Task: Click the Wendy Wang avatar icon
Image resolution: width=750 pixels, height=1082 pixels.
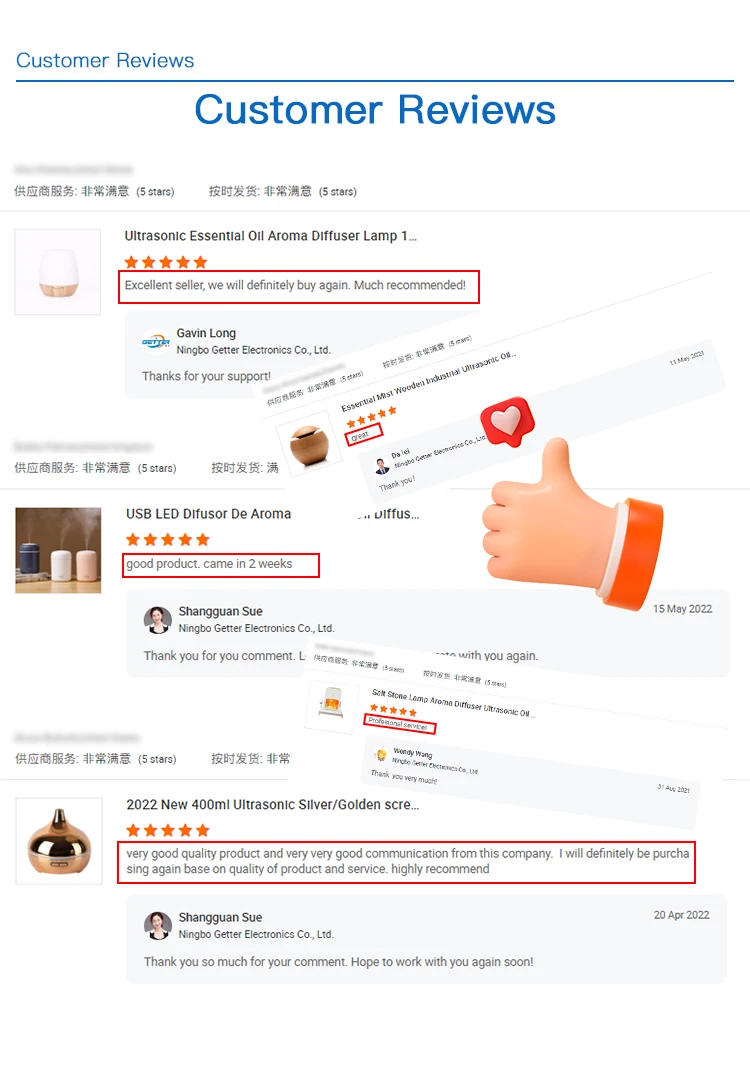Action: (381, 754)
